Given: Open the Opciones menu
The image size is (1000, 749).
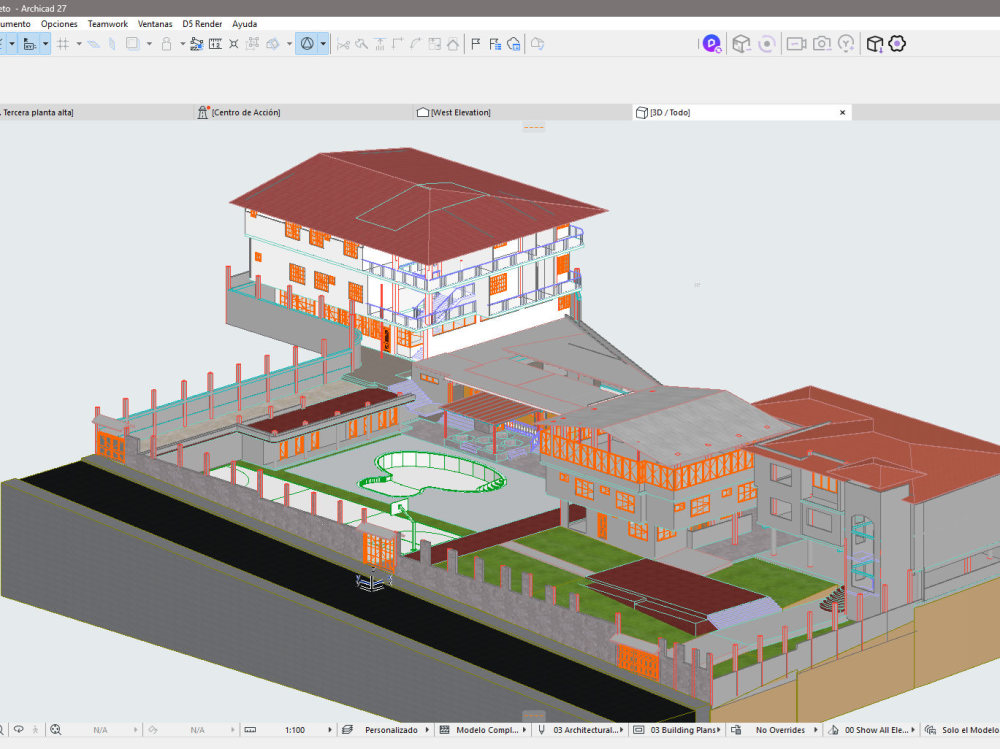Looking at the screenshot, I should (59, 24).
